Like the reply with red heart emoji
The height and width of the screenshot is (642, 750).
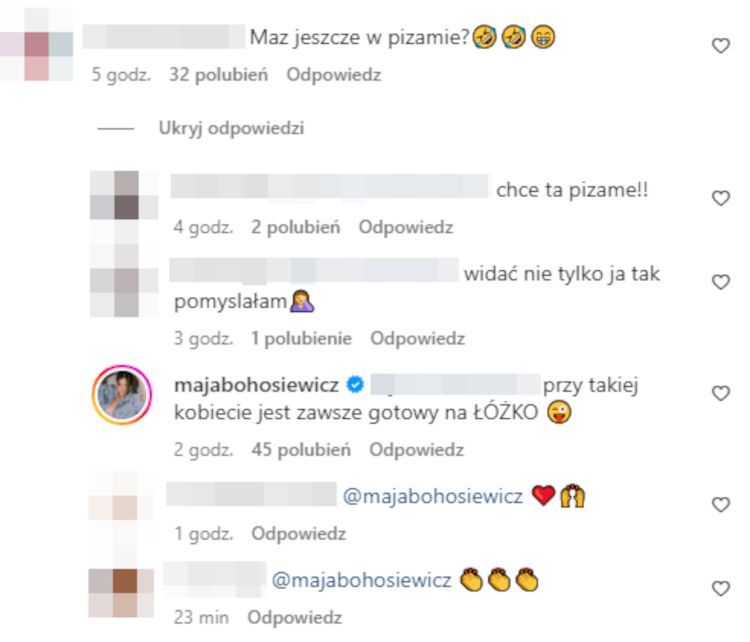[720, 505]
